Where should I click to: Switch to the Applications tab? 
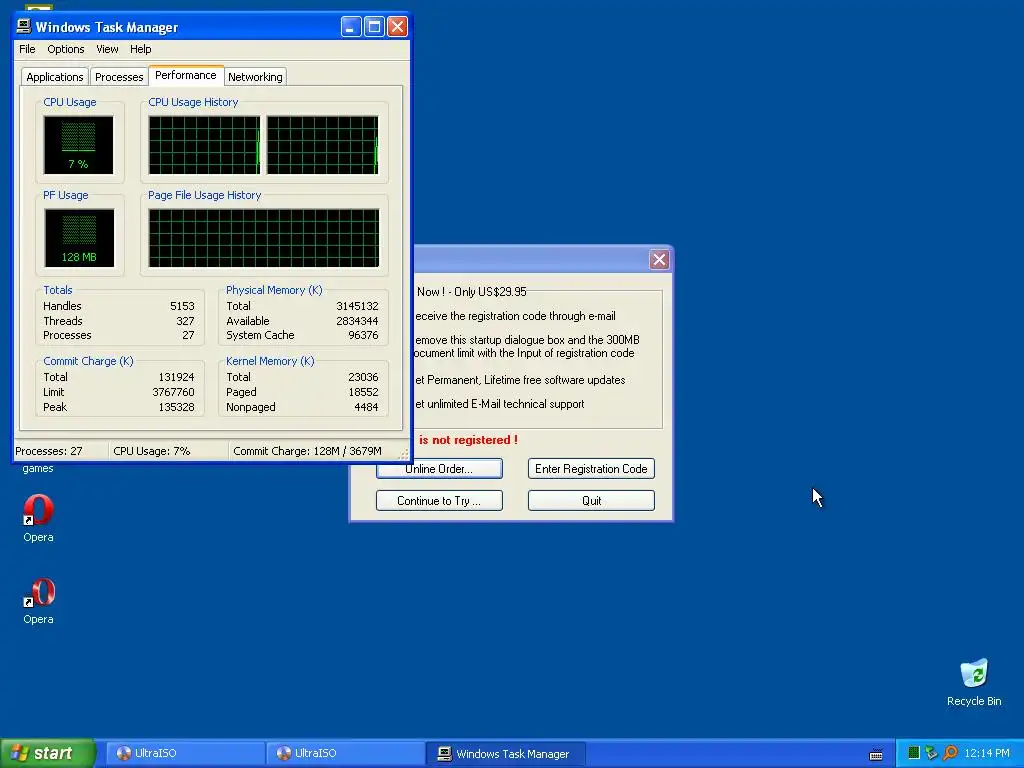pos(55,77)
